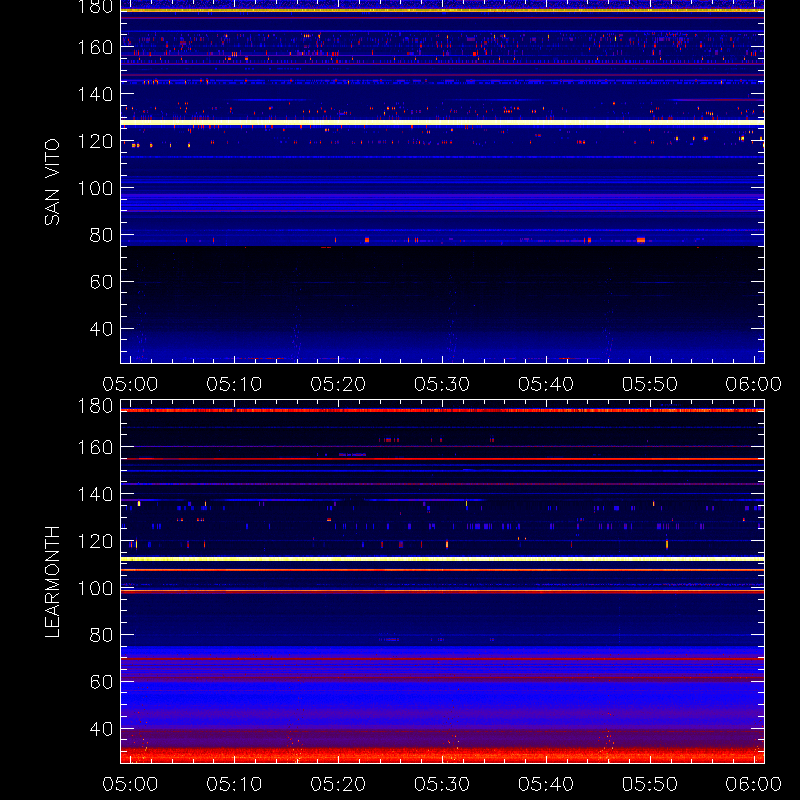Pick the 60 tick label on LEARMONTH plot
800x800 pixels.
pos(101,682)
